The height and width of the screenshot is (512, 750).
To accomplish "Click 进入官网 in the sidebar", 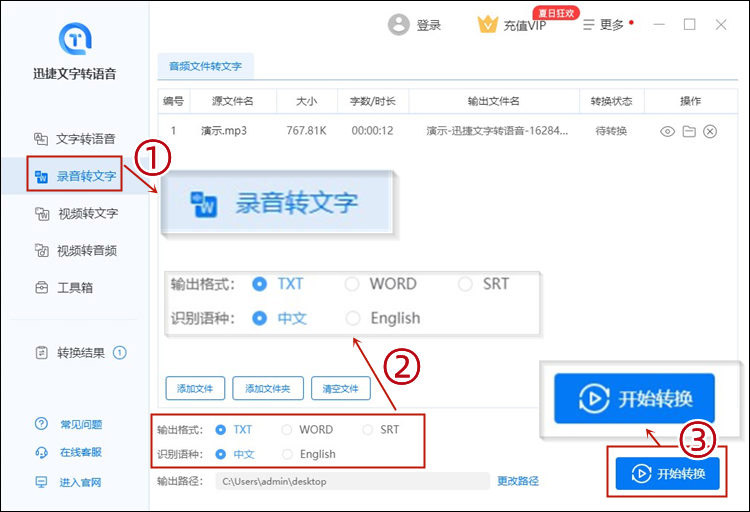I will (x=68, y=482).
